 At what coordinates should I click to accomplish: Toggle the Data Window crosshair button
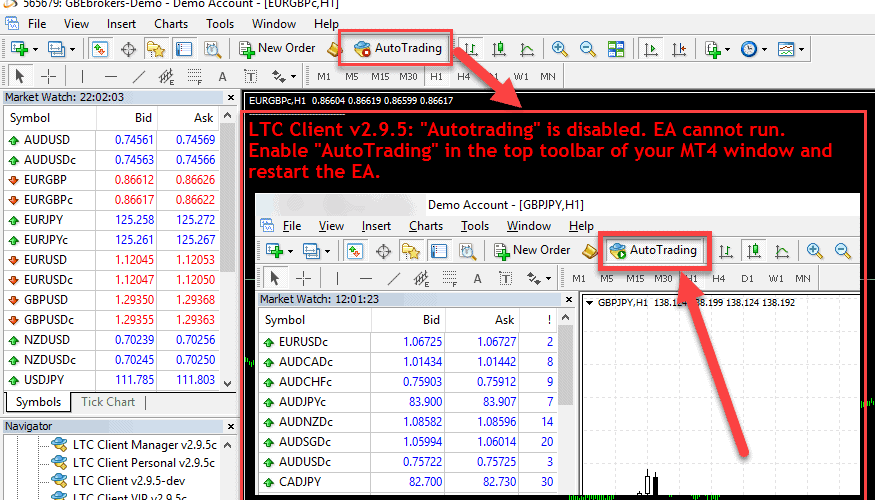tap(128, 49)
